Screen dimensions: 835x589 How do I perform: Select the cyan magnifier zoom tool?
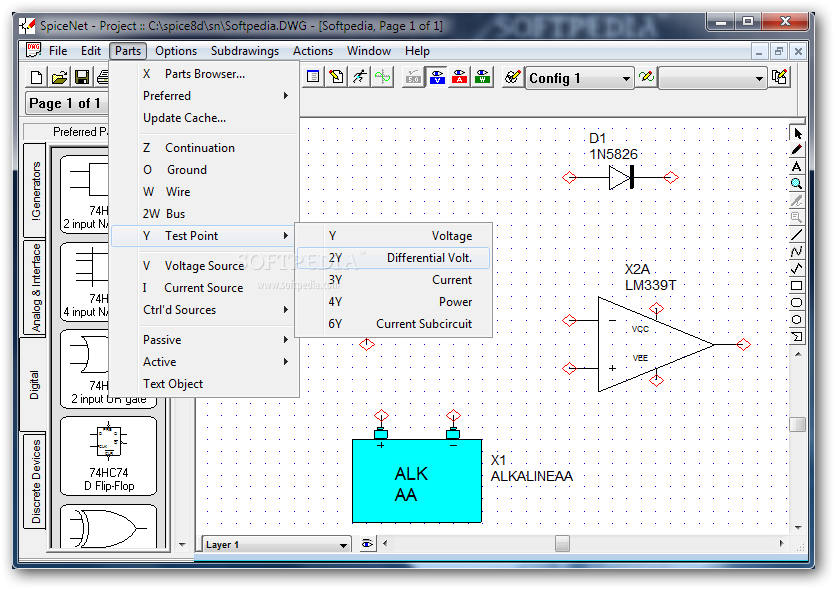coord(797,184)
